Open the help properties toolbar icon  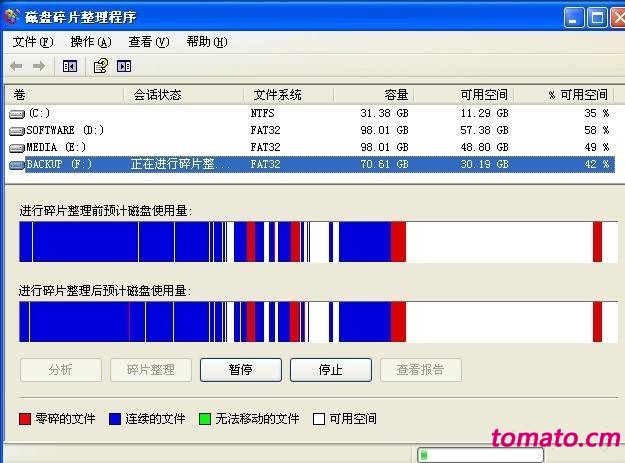tap(100, 66)
